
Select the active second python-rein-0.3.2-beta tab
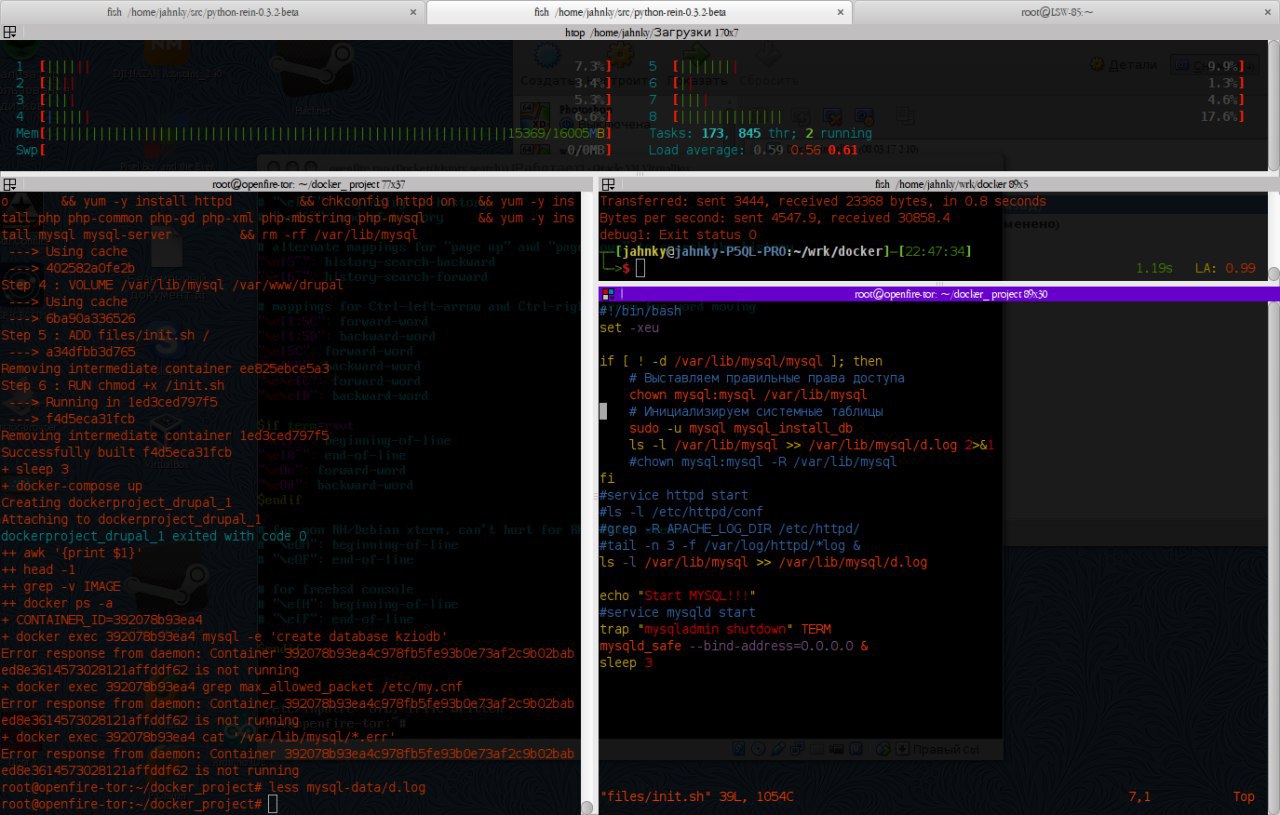640,12
